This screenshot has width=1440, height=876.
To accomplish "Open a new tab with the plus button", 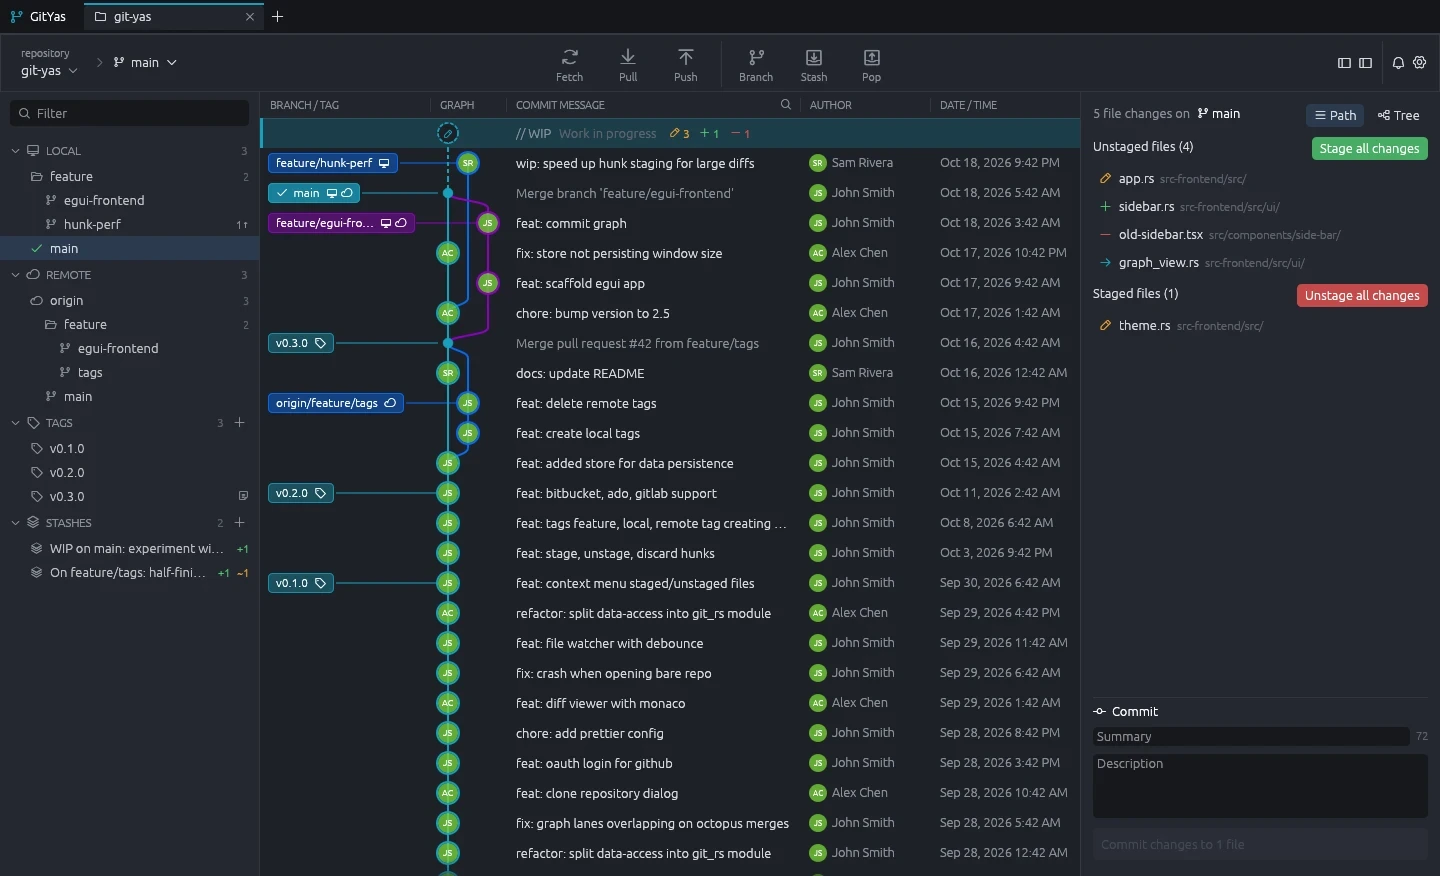I will (278, 17).
